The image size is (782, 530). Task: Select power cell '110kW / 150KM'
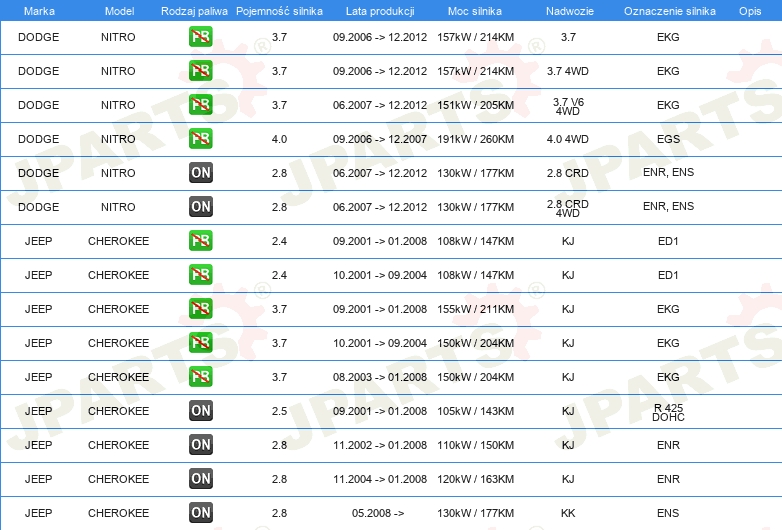click(x=475, y=445)
